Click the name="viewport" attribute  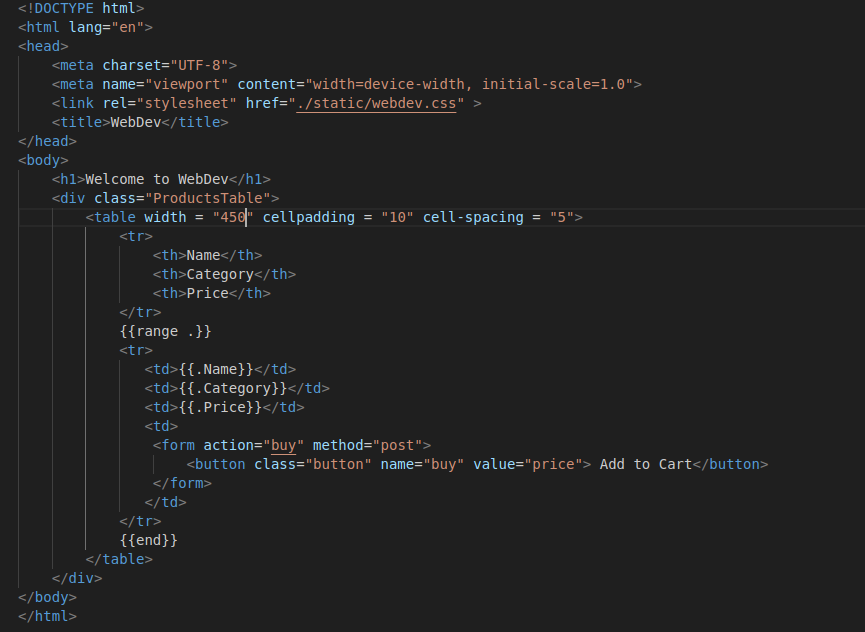(x=165, y=84)
